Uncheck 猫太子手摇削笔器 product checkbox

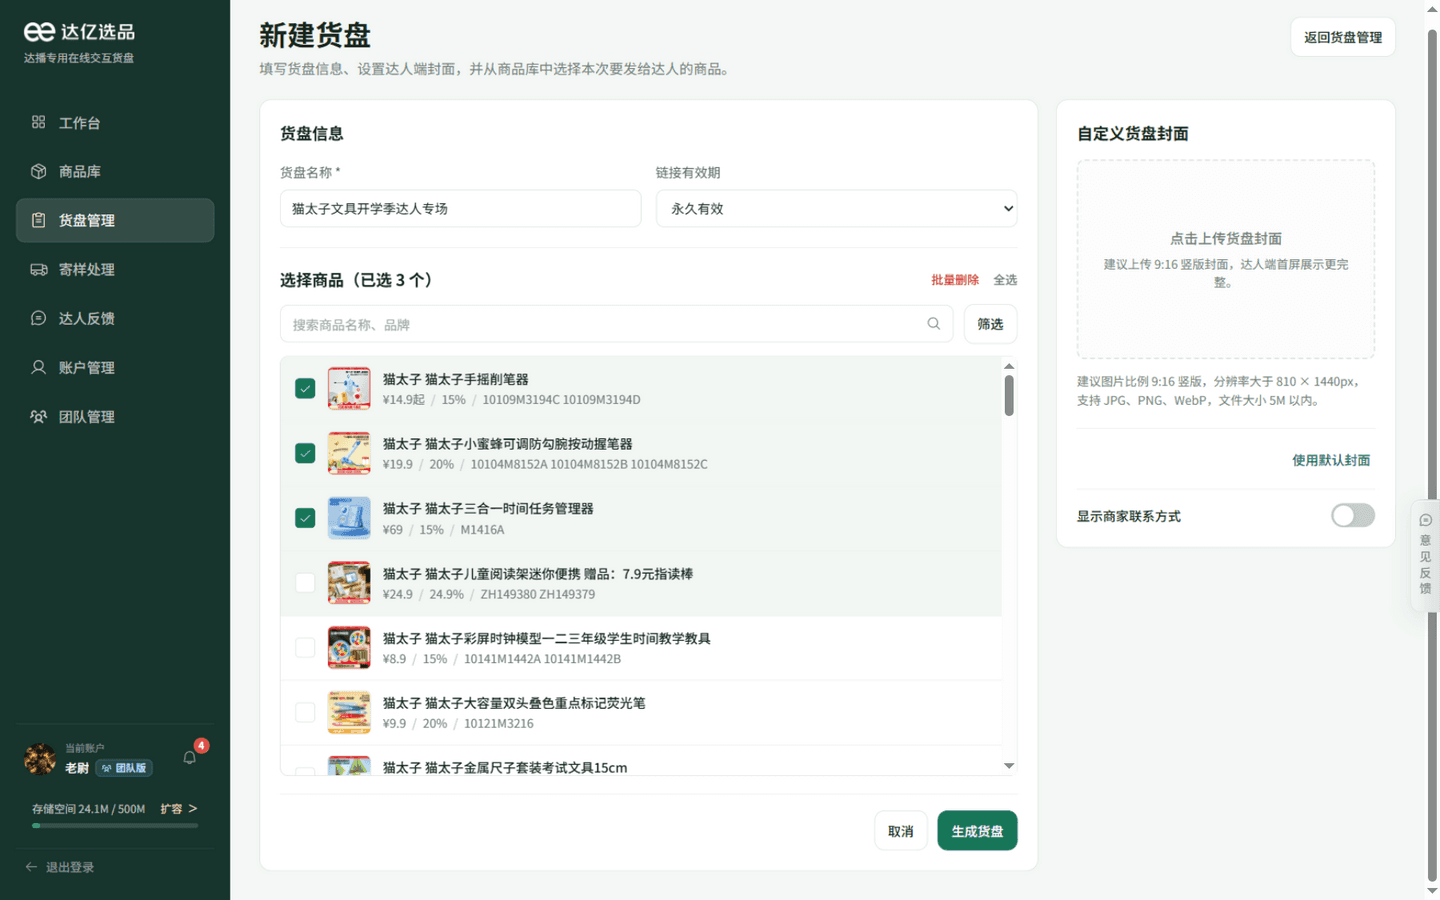pyautogui.click(x=305, y=388)
